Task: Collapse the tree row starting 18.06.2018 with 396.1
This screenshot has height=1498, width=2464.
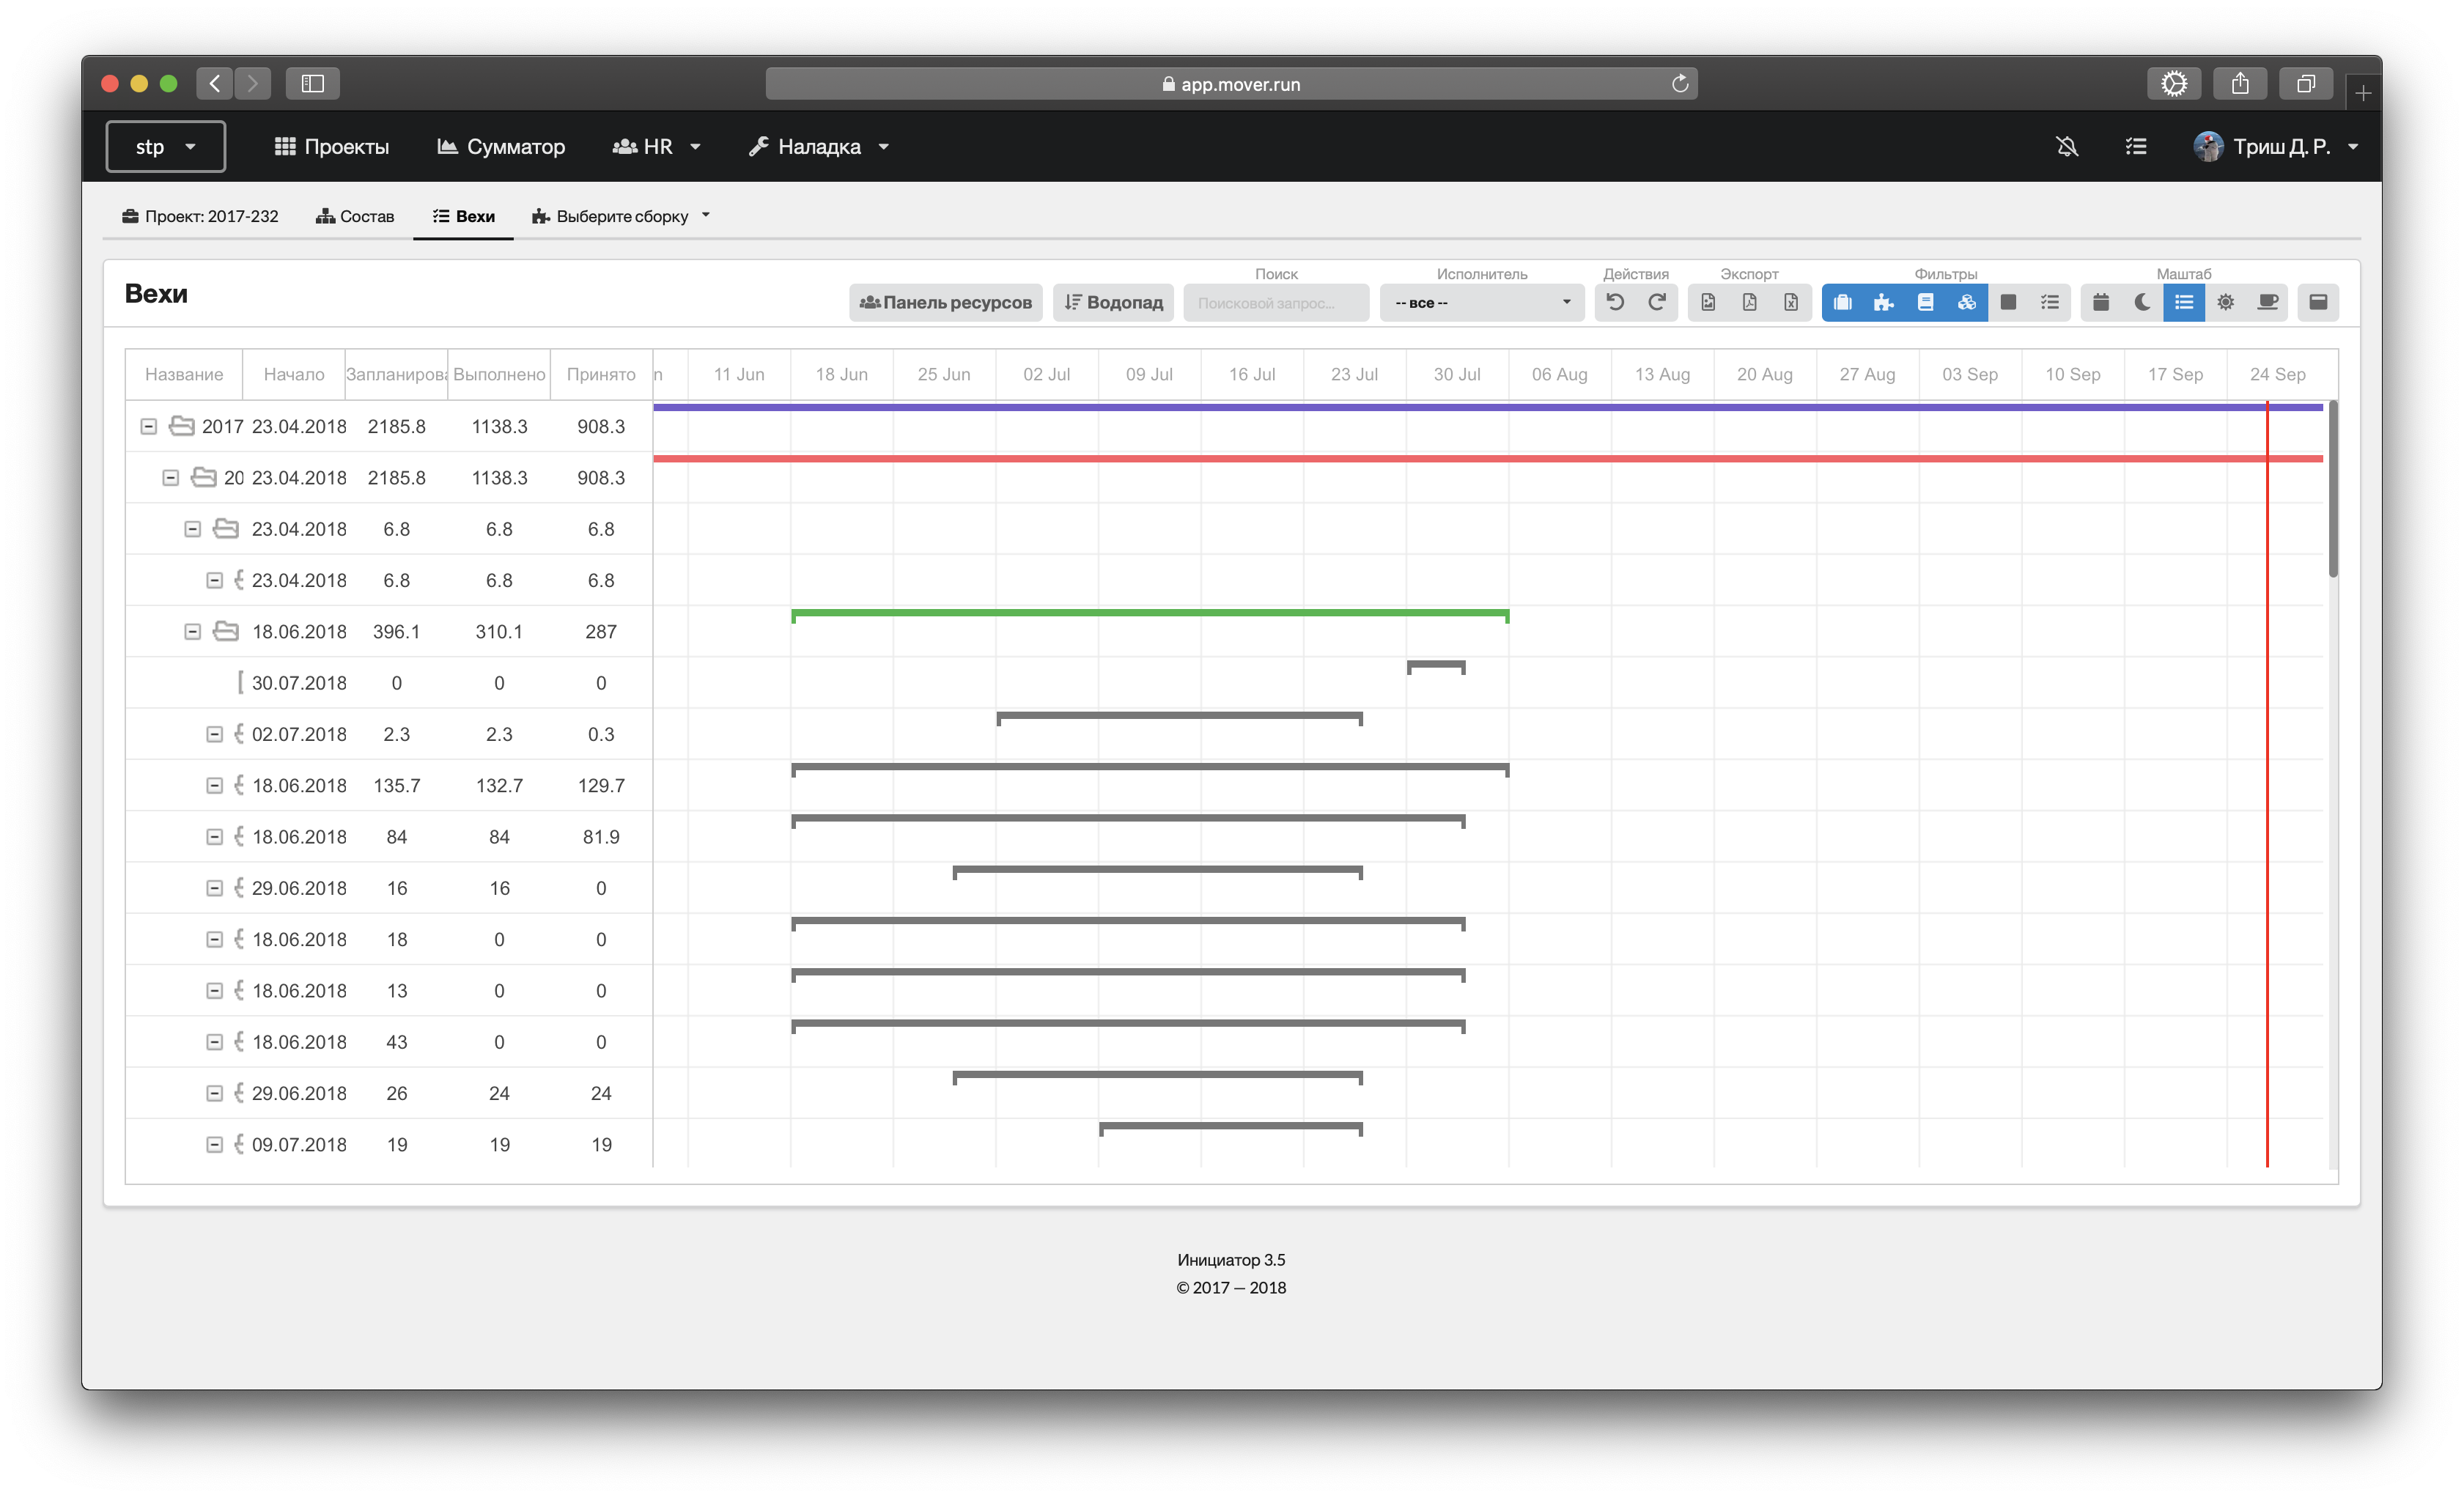Action: (x=193, y=632)
